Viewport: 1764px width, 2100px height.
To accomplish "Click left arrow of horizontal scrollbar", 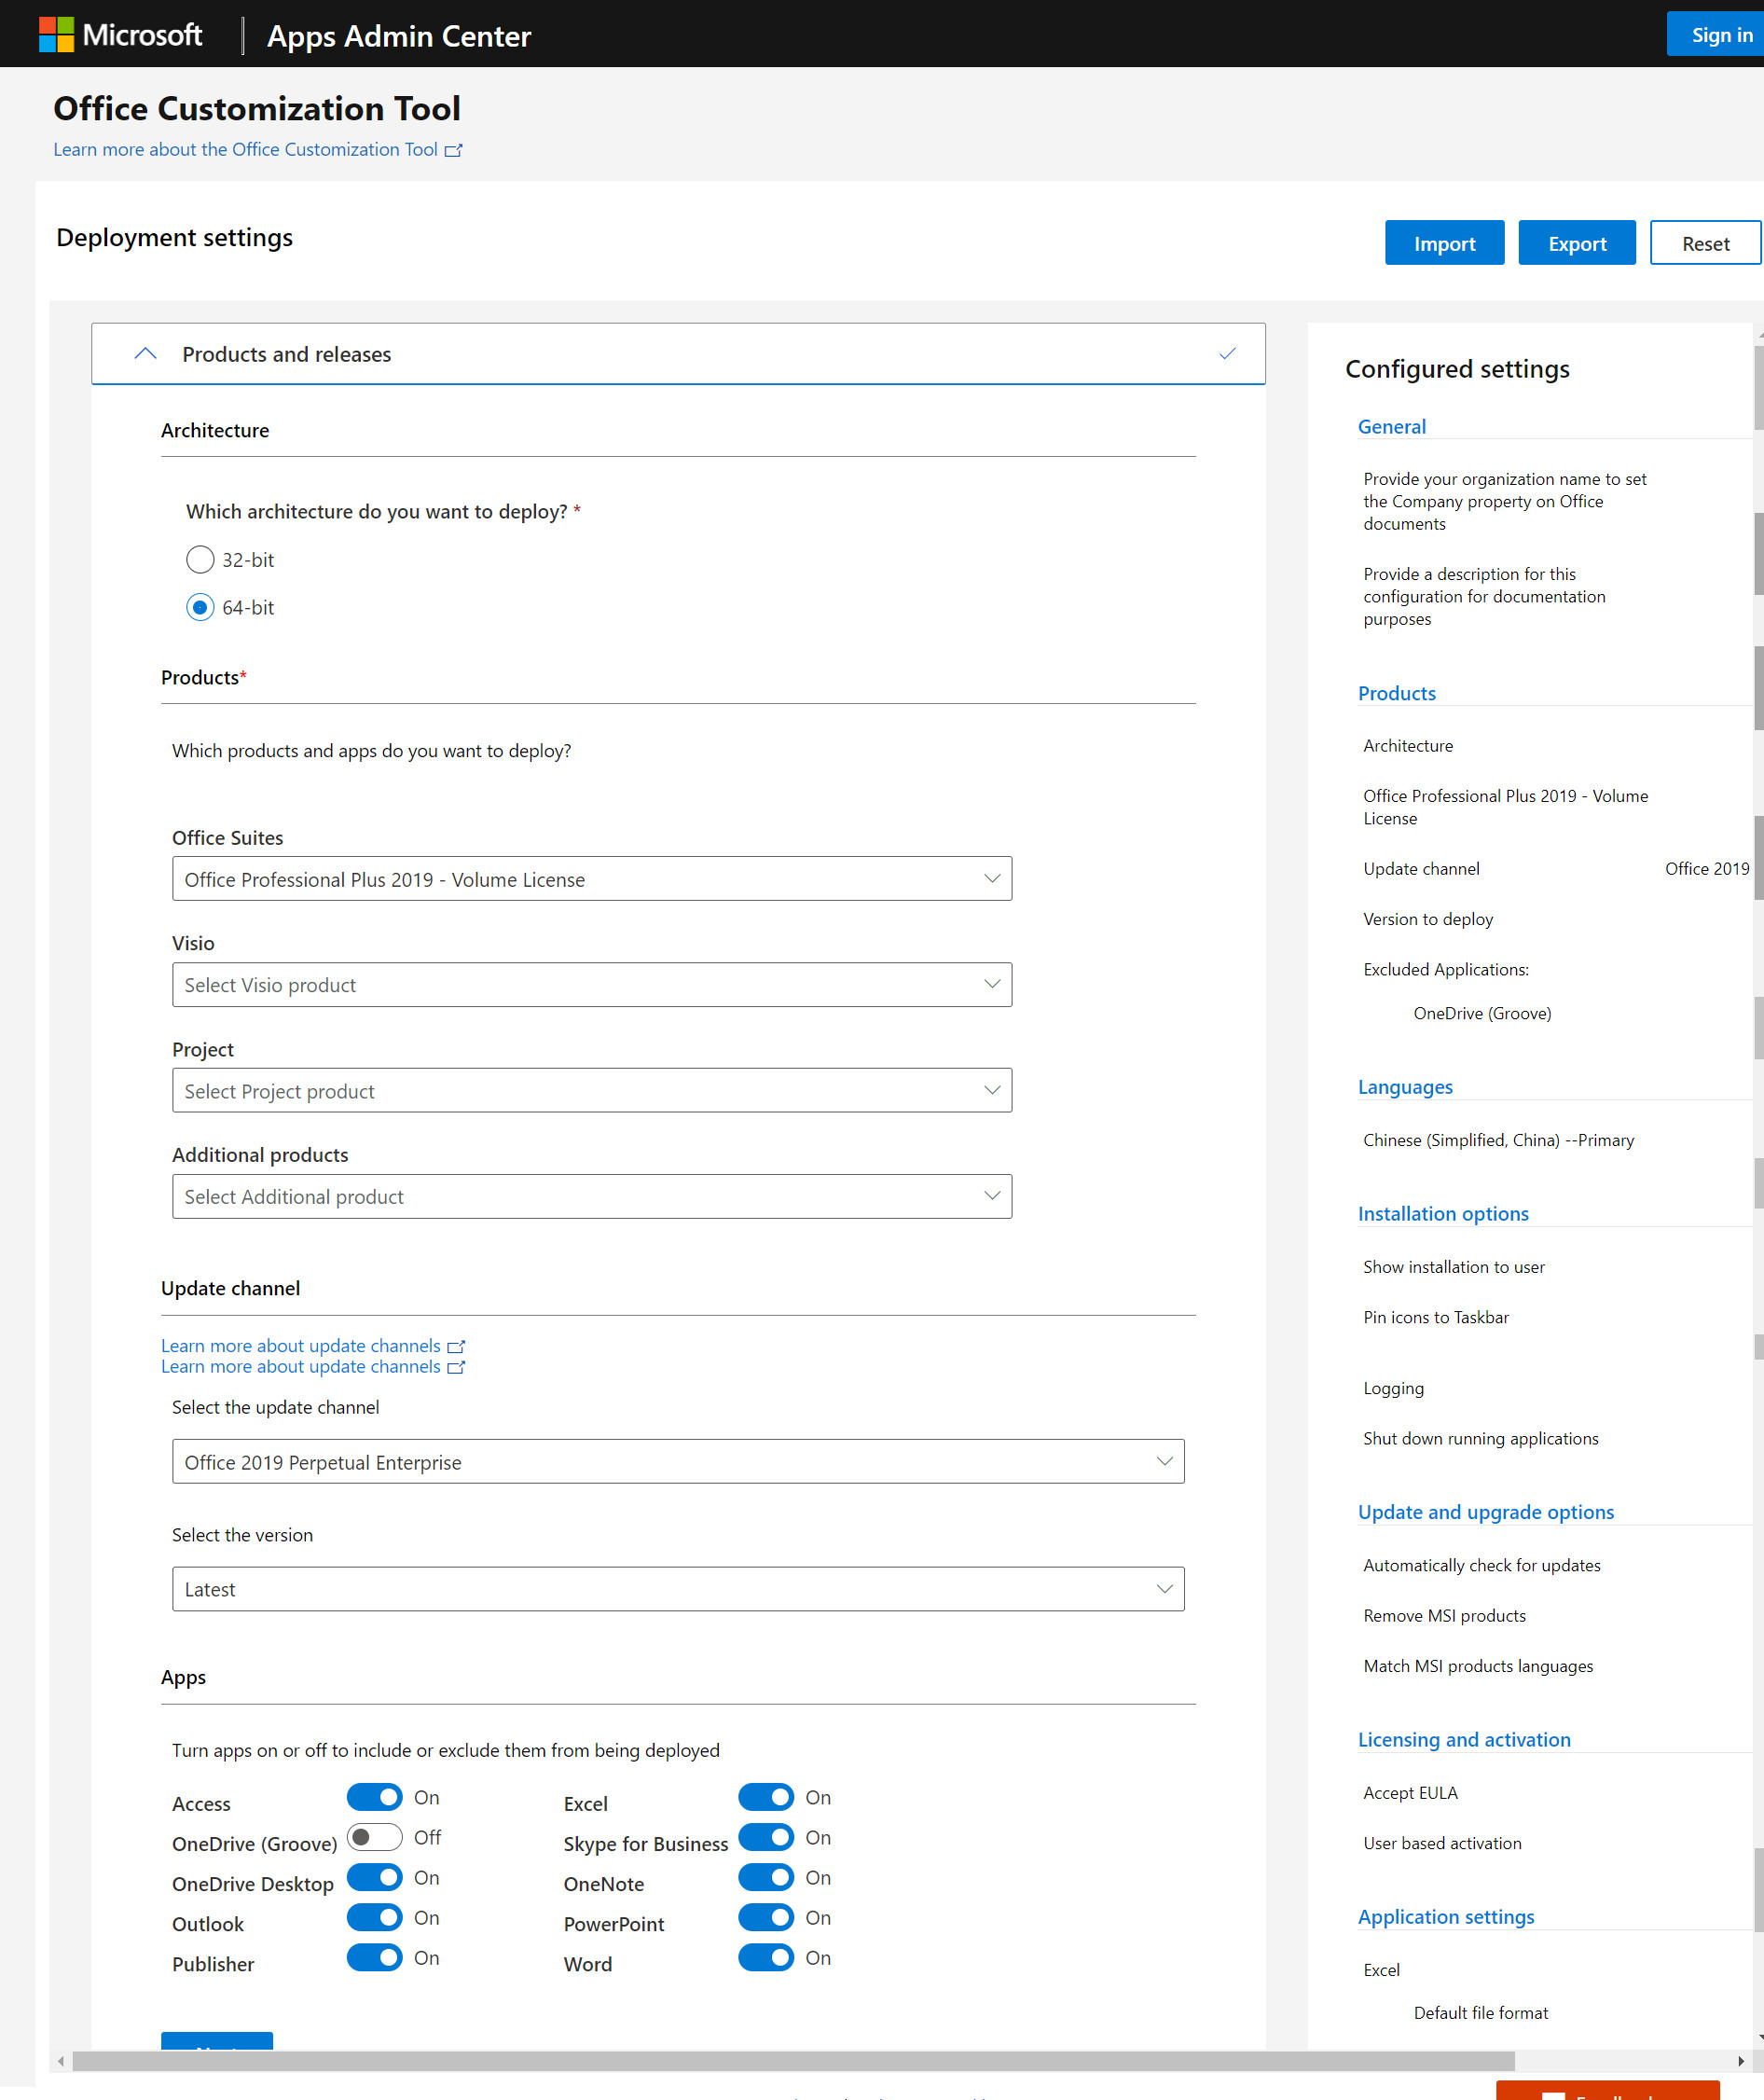I will point(61,2061).
